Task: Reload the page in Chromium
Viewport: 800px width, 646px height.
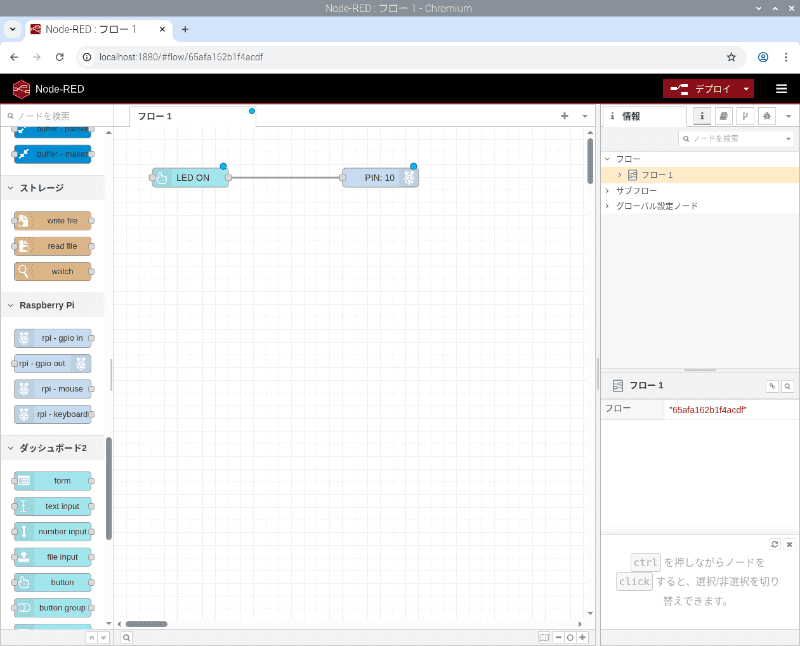Action: coord(60,57)
